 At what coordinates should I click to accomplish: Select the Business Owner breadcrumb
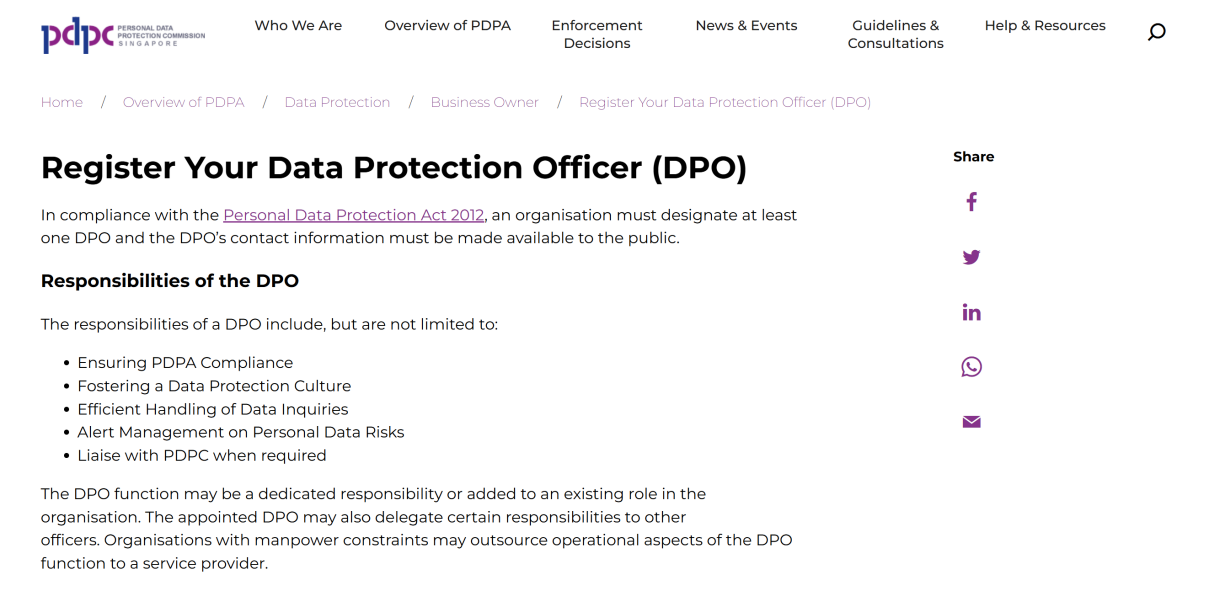click(484, 102)
